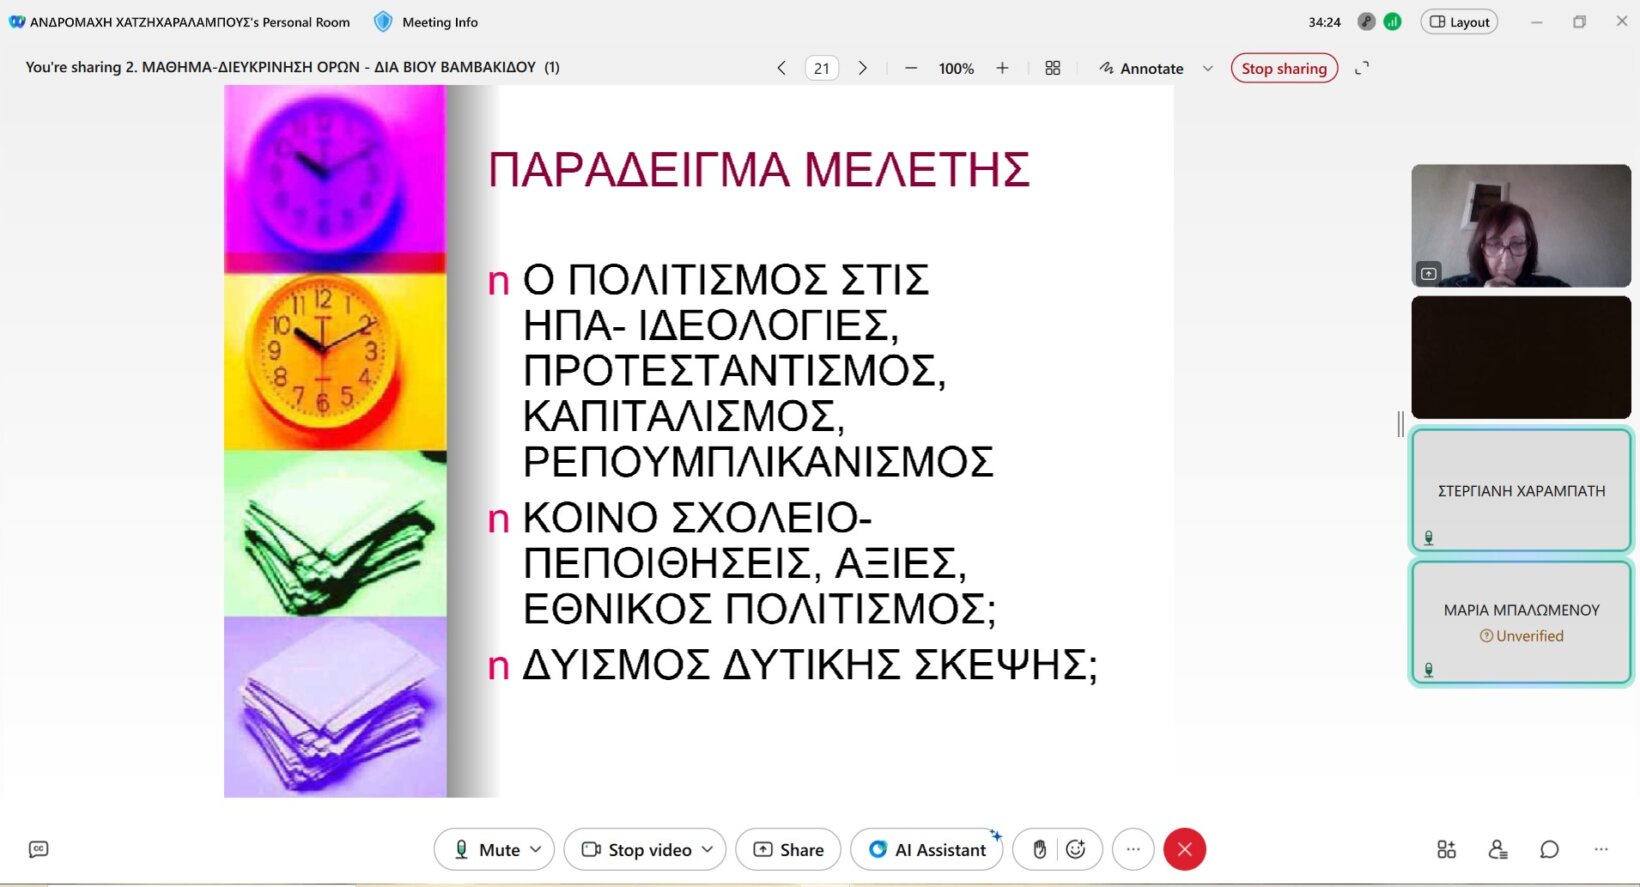Screen dimensions: 1640x887
Task: Open the Participants panel icon
Action: point(1497,849)
